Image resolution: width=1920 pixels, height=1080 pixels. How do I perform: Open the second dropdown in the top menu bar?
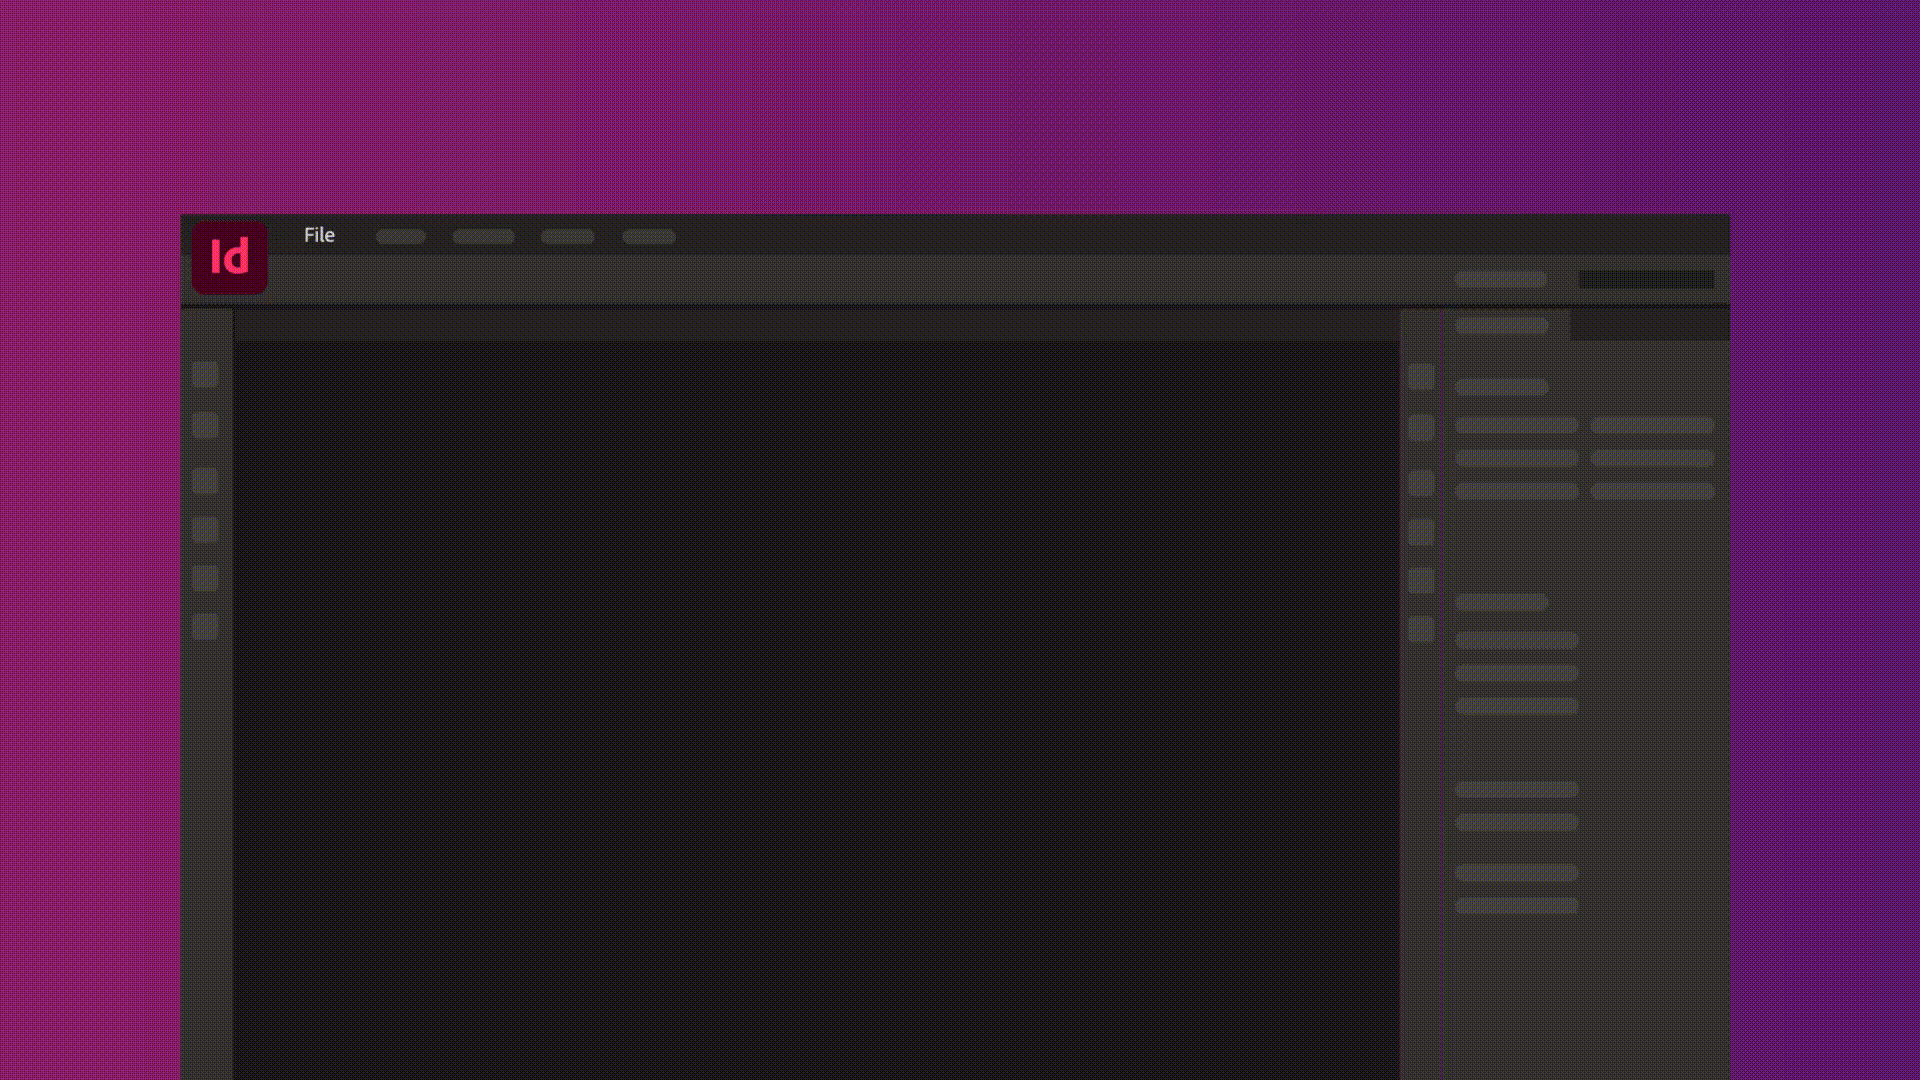tap(484, 236)
